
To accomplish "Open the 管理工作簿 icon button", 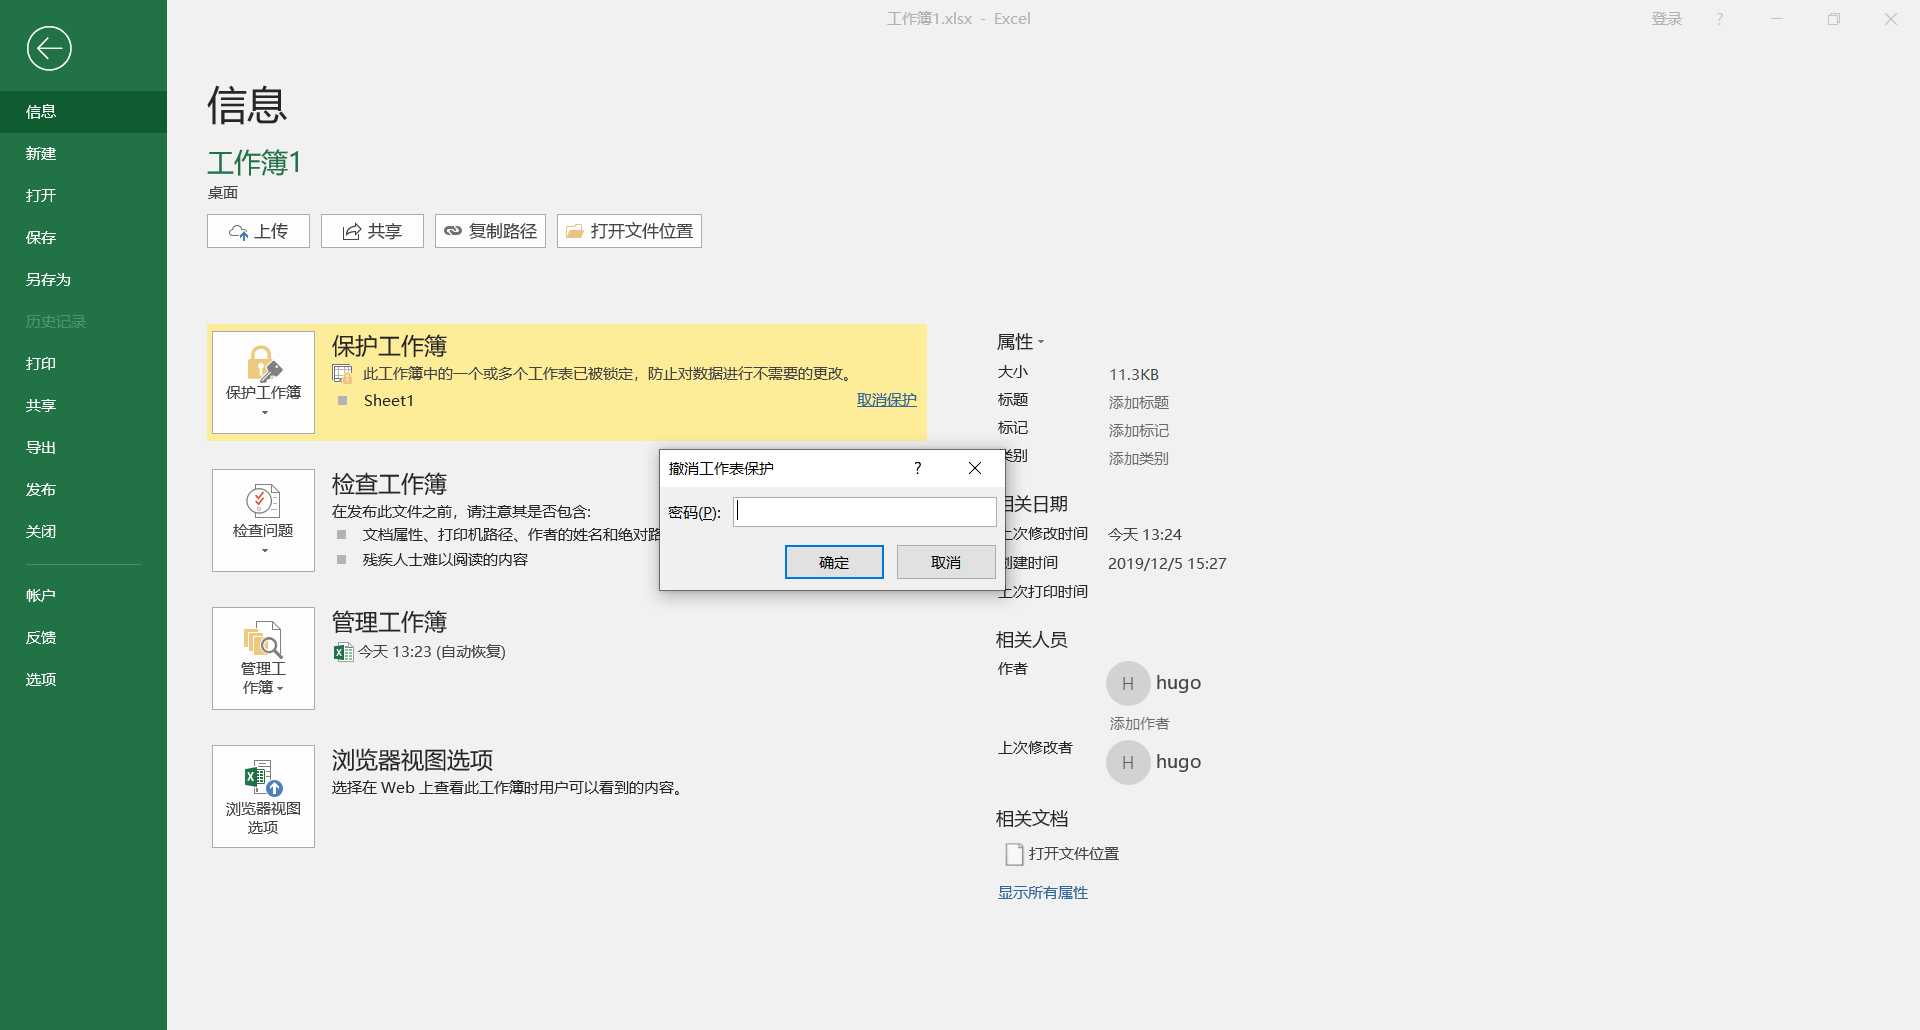I will tap(263, 658).
